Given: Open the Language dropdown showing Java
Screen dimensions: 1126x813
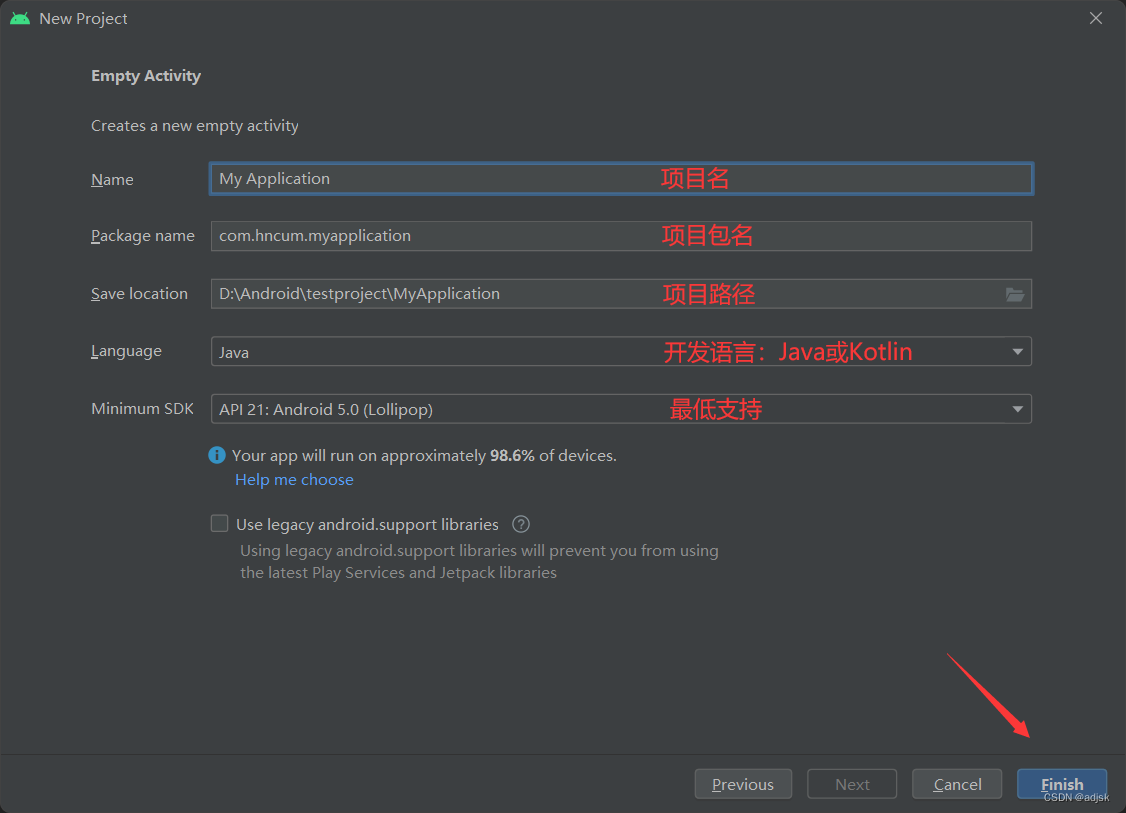Looking at the screenshot, I should [x=621, y=351].
